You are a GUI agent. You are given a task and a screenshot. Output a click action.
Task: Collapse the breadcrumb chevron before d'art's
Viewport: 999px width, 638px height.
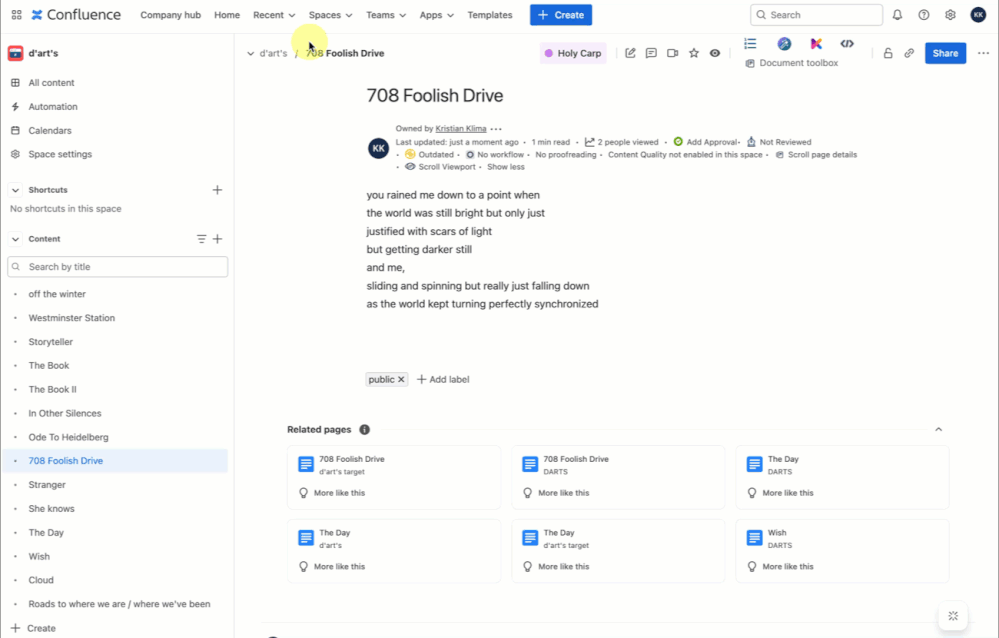[250, 54]
